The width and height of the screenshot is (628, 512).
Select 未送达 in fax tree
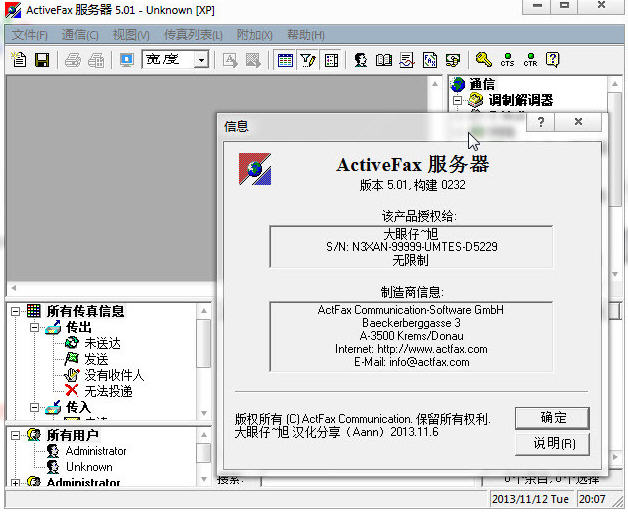(102, 343)
